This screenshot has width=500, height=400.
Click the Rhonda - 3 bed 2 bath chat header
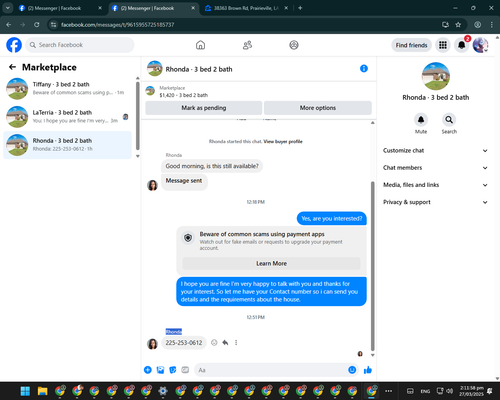coord(199,69)
